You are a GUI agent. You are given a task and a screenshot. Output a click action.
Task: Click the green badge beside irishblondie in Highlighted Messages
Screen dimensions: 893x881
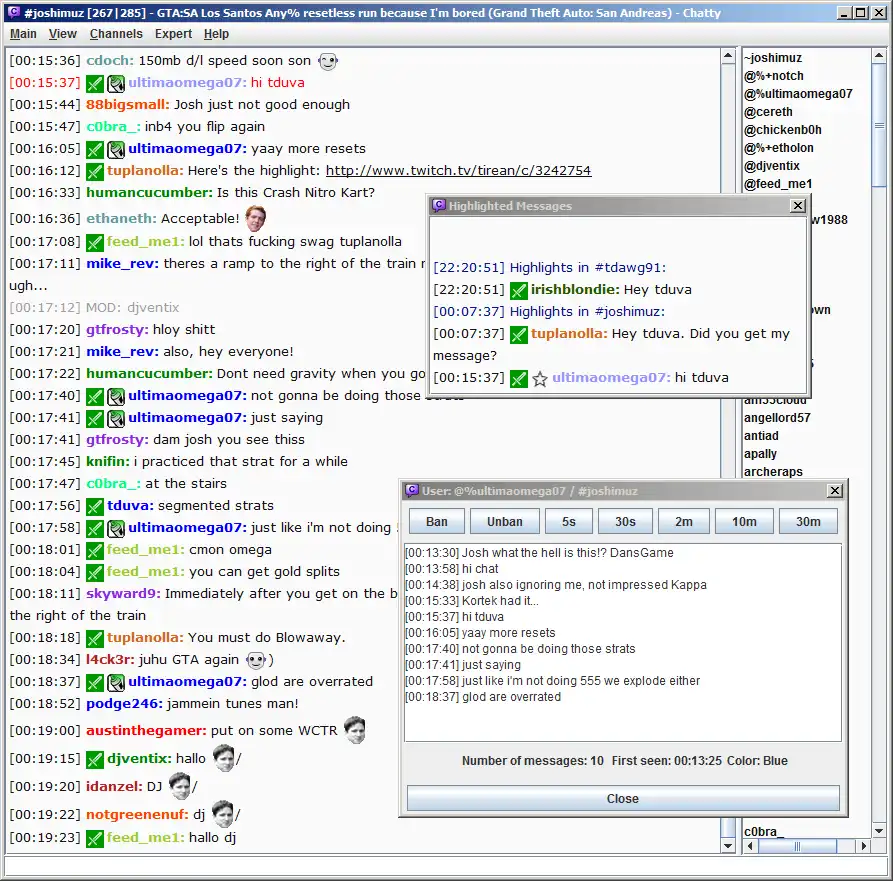pos(518,290)
